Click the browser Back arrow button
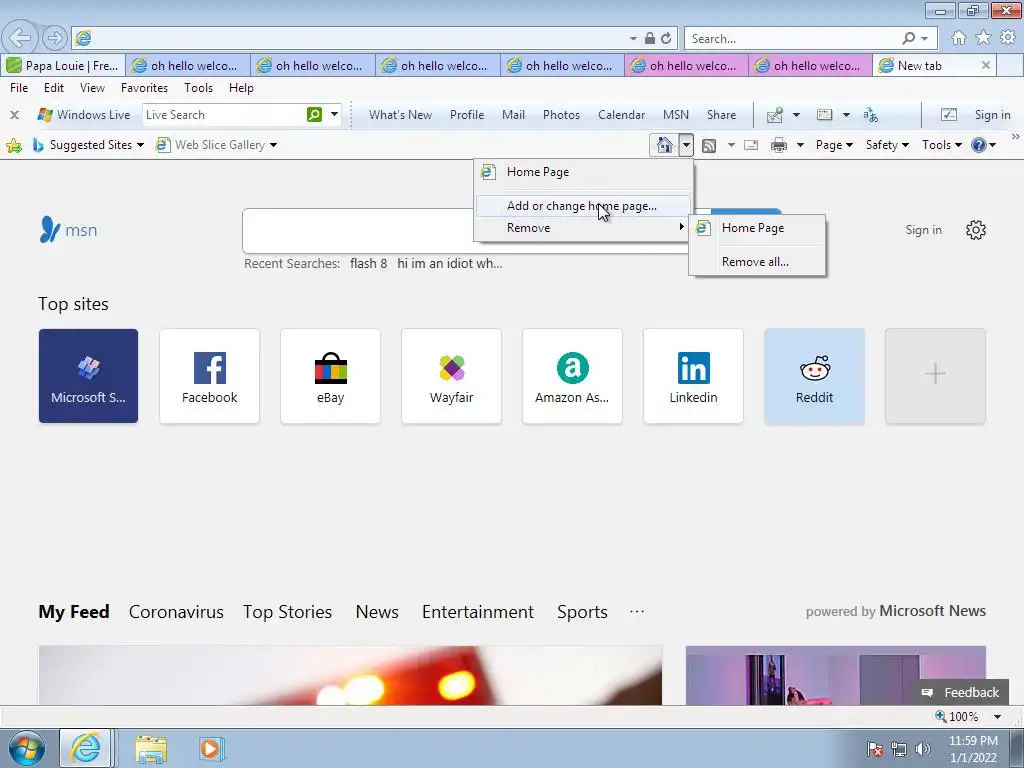This screenshot has width=1024, height=768. [x=20, y=38]
